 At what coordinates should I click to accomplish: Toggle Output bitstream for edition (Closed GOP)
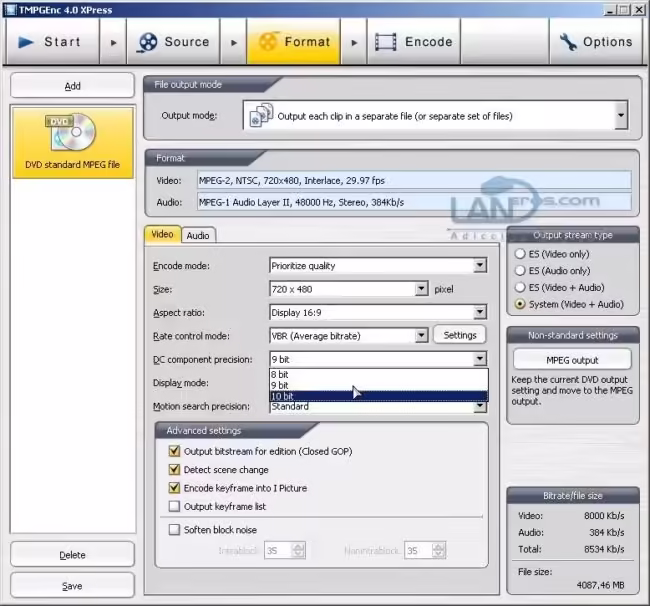click(x=175, y=451)
